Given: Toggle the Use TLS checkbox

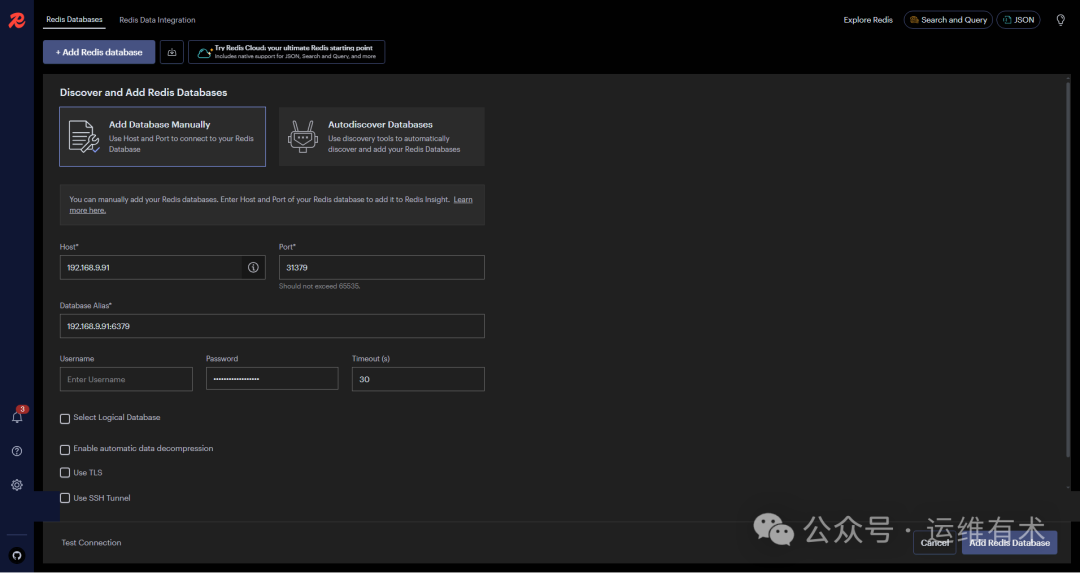Looking at the screenshot, I should (x=65, y=473).
